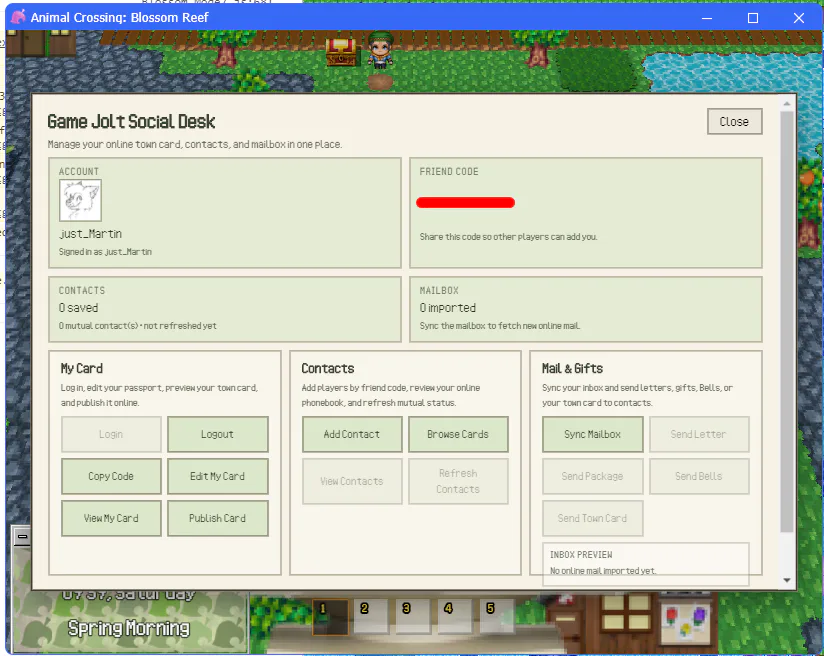Click the Animal Crossing app icon in title bar
Screen dimensions: 824x656
point(18,17)
